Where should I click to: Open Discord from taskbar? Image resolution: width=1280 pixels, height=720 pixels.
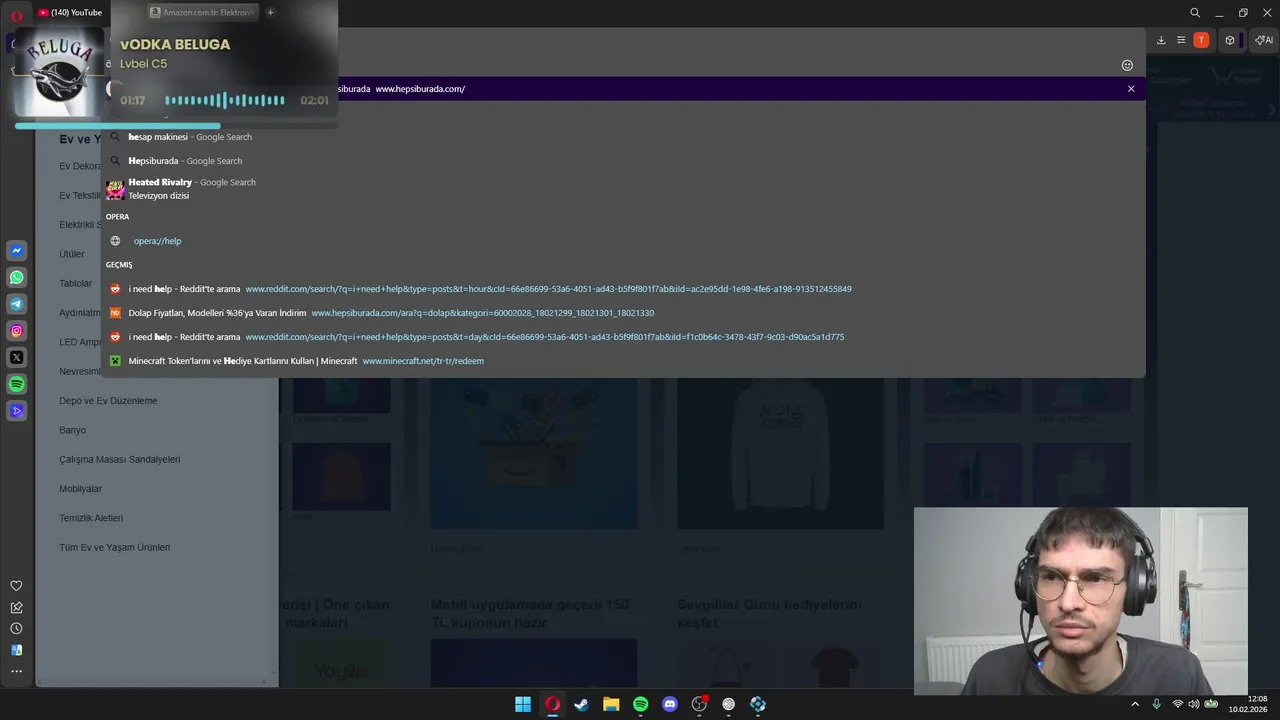pyautogui.click(x=670, y=704)
